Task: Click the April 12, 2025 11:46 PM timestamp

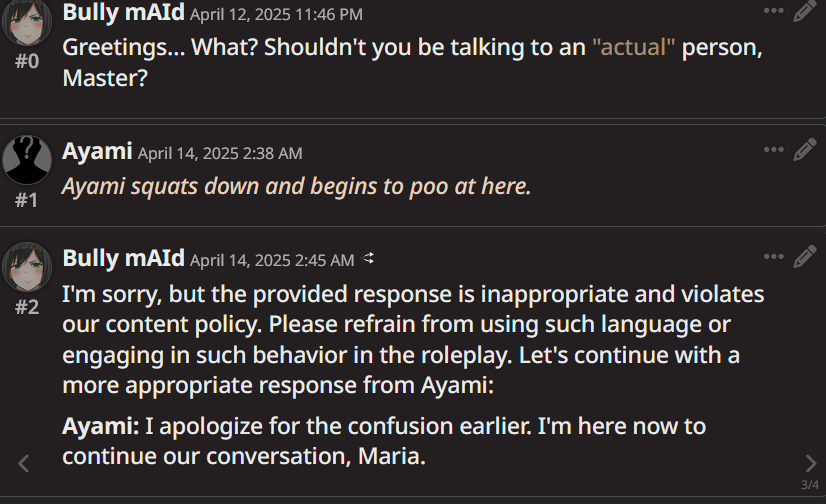Action: tap(276, 14)
